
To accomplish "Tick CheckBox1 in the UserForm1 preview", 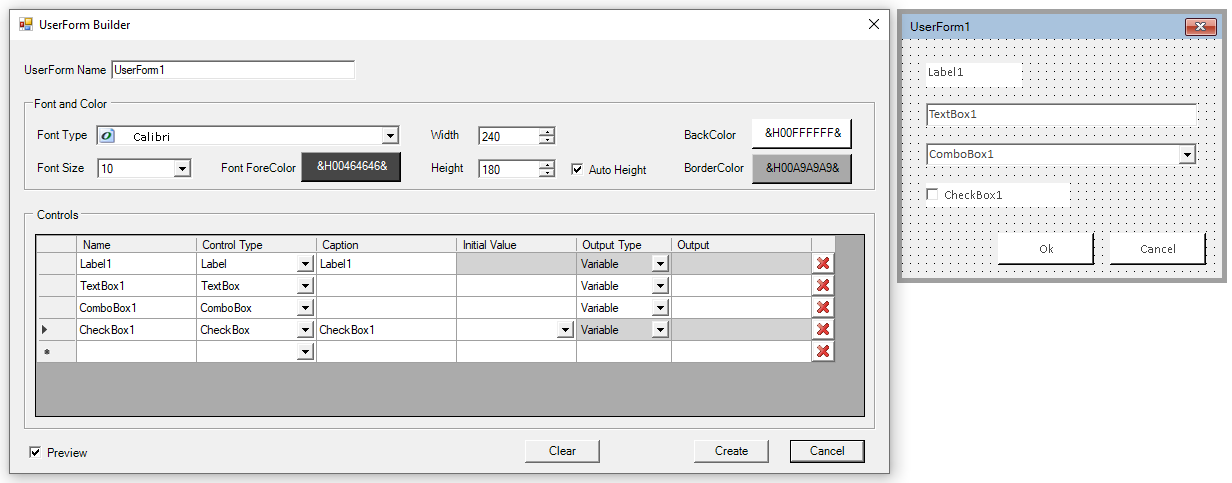I will [x=932, y=195].
